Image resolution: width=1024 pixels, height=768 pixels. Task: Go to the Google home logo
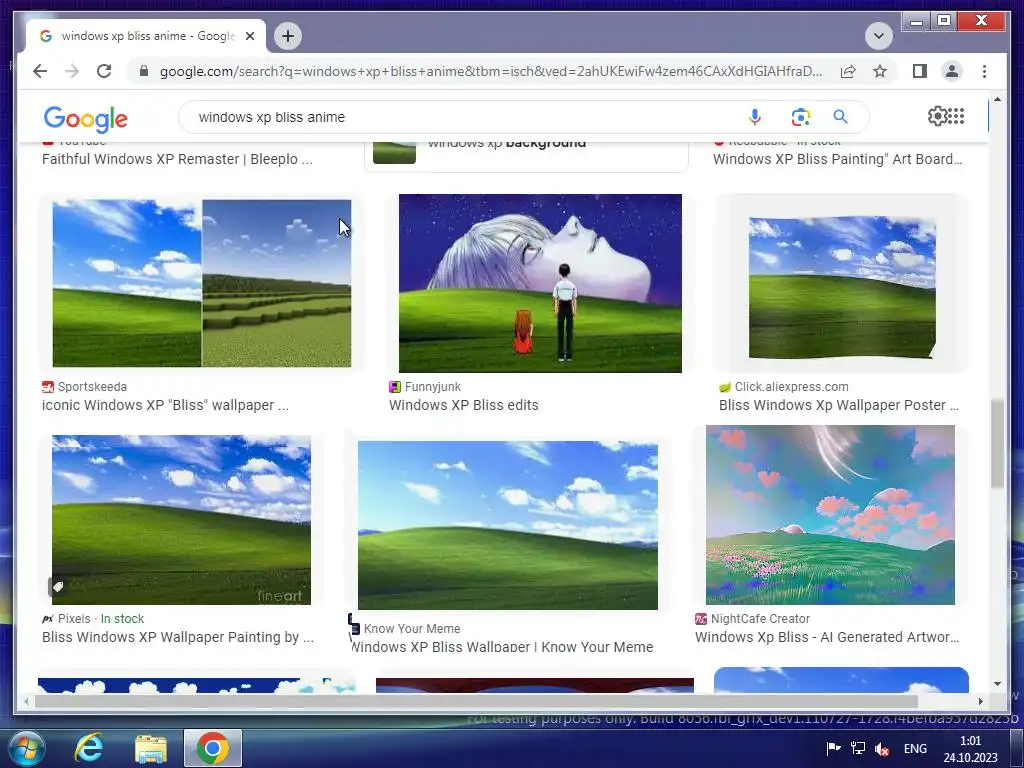tap(86, 118)
